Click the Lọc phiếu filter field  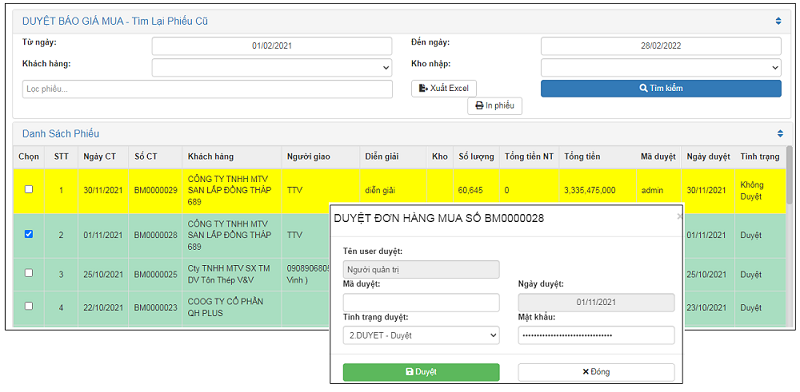[x=207, y=89]
